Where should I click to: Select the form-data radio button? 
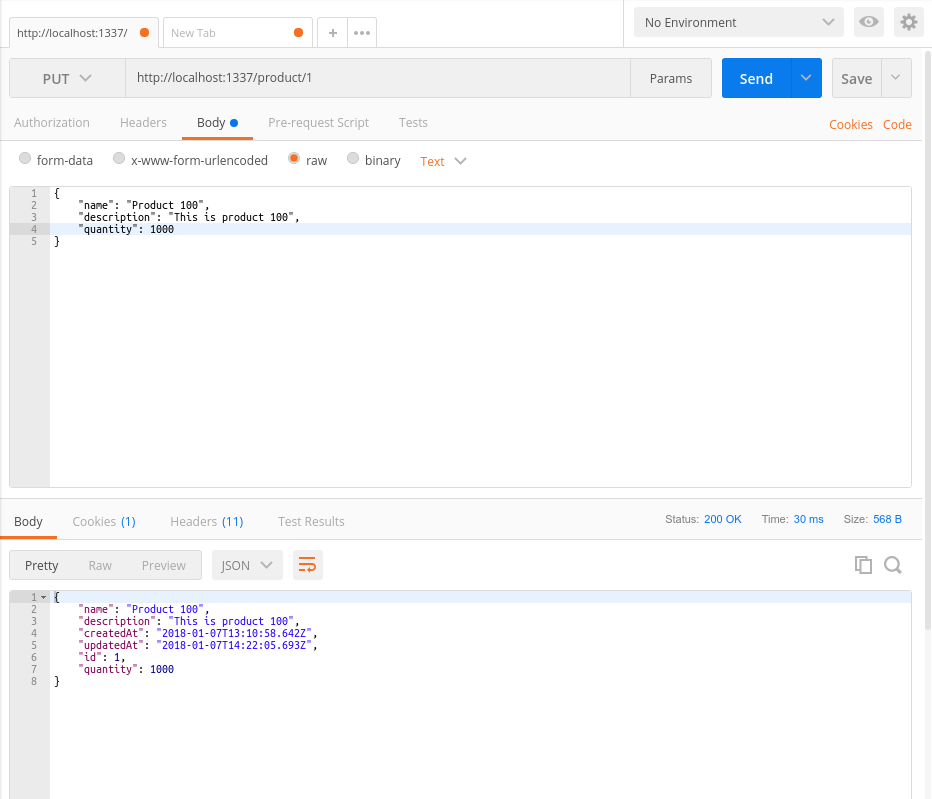click(x=25, y=159)
